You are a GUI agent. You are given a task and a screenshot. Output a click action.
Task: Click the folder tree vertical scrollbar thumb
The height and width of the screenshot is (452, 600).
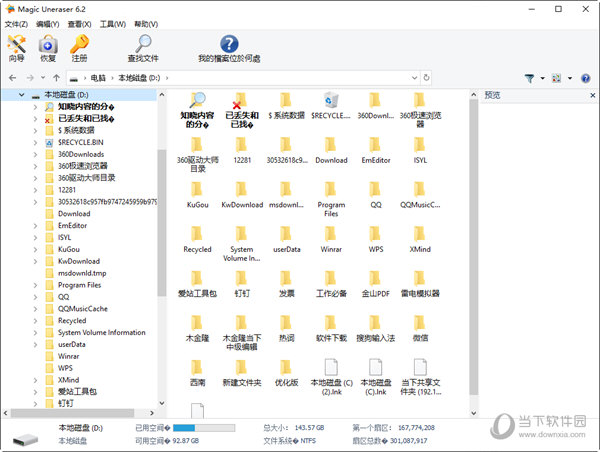[x=161, y=223]
